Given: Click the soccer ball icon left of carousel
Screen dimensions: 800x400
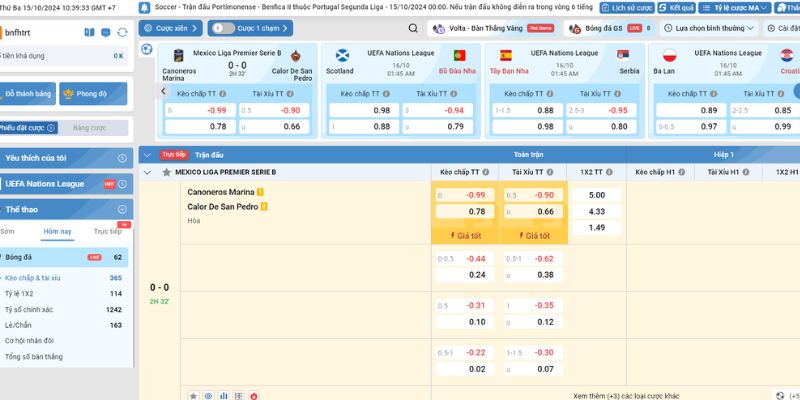Looking at the screenshot, I should [x=147, y=49].
